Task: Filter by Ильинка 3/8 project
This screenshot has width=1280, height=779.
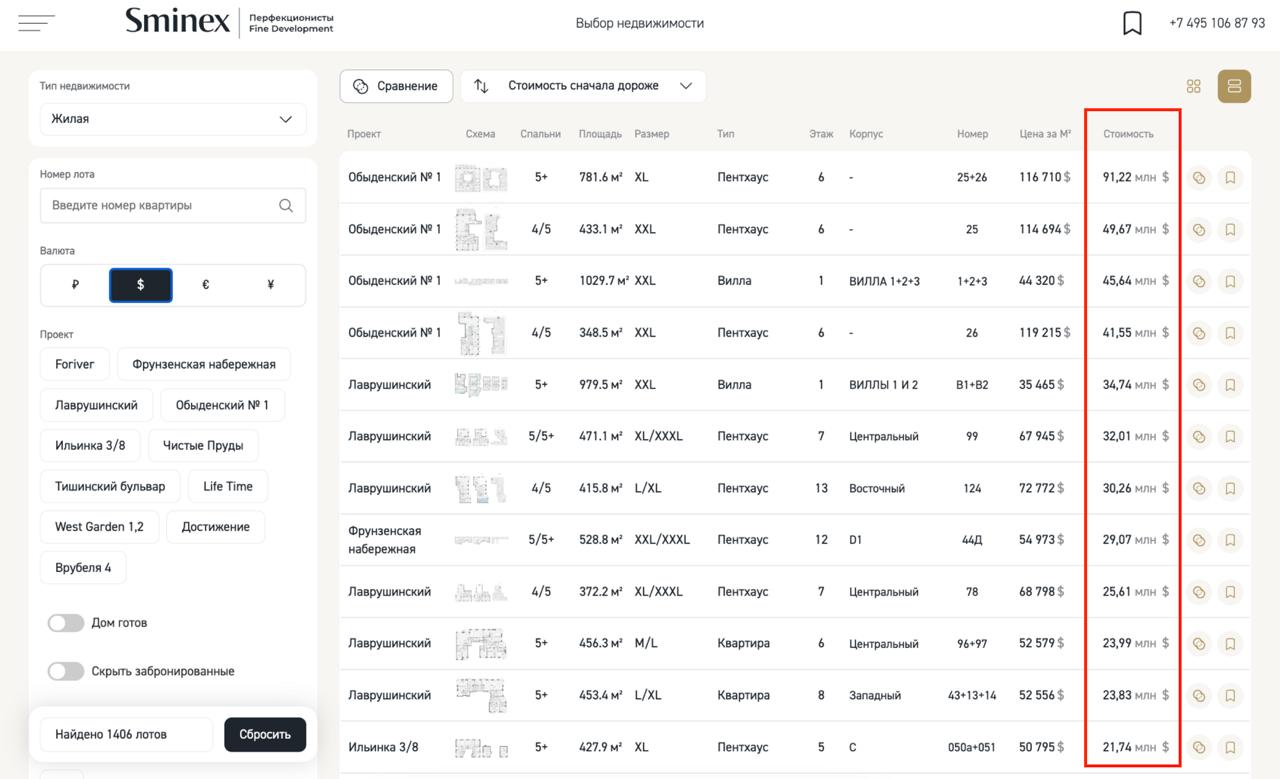Action: (90, 445)
